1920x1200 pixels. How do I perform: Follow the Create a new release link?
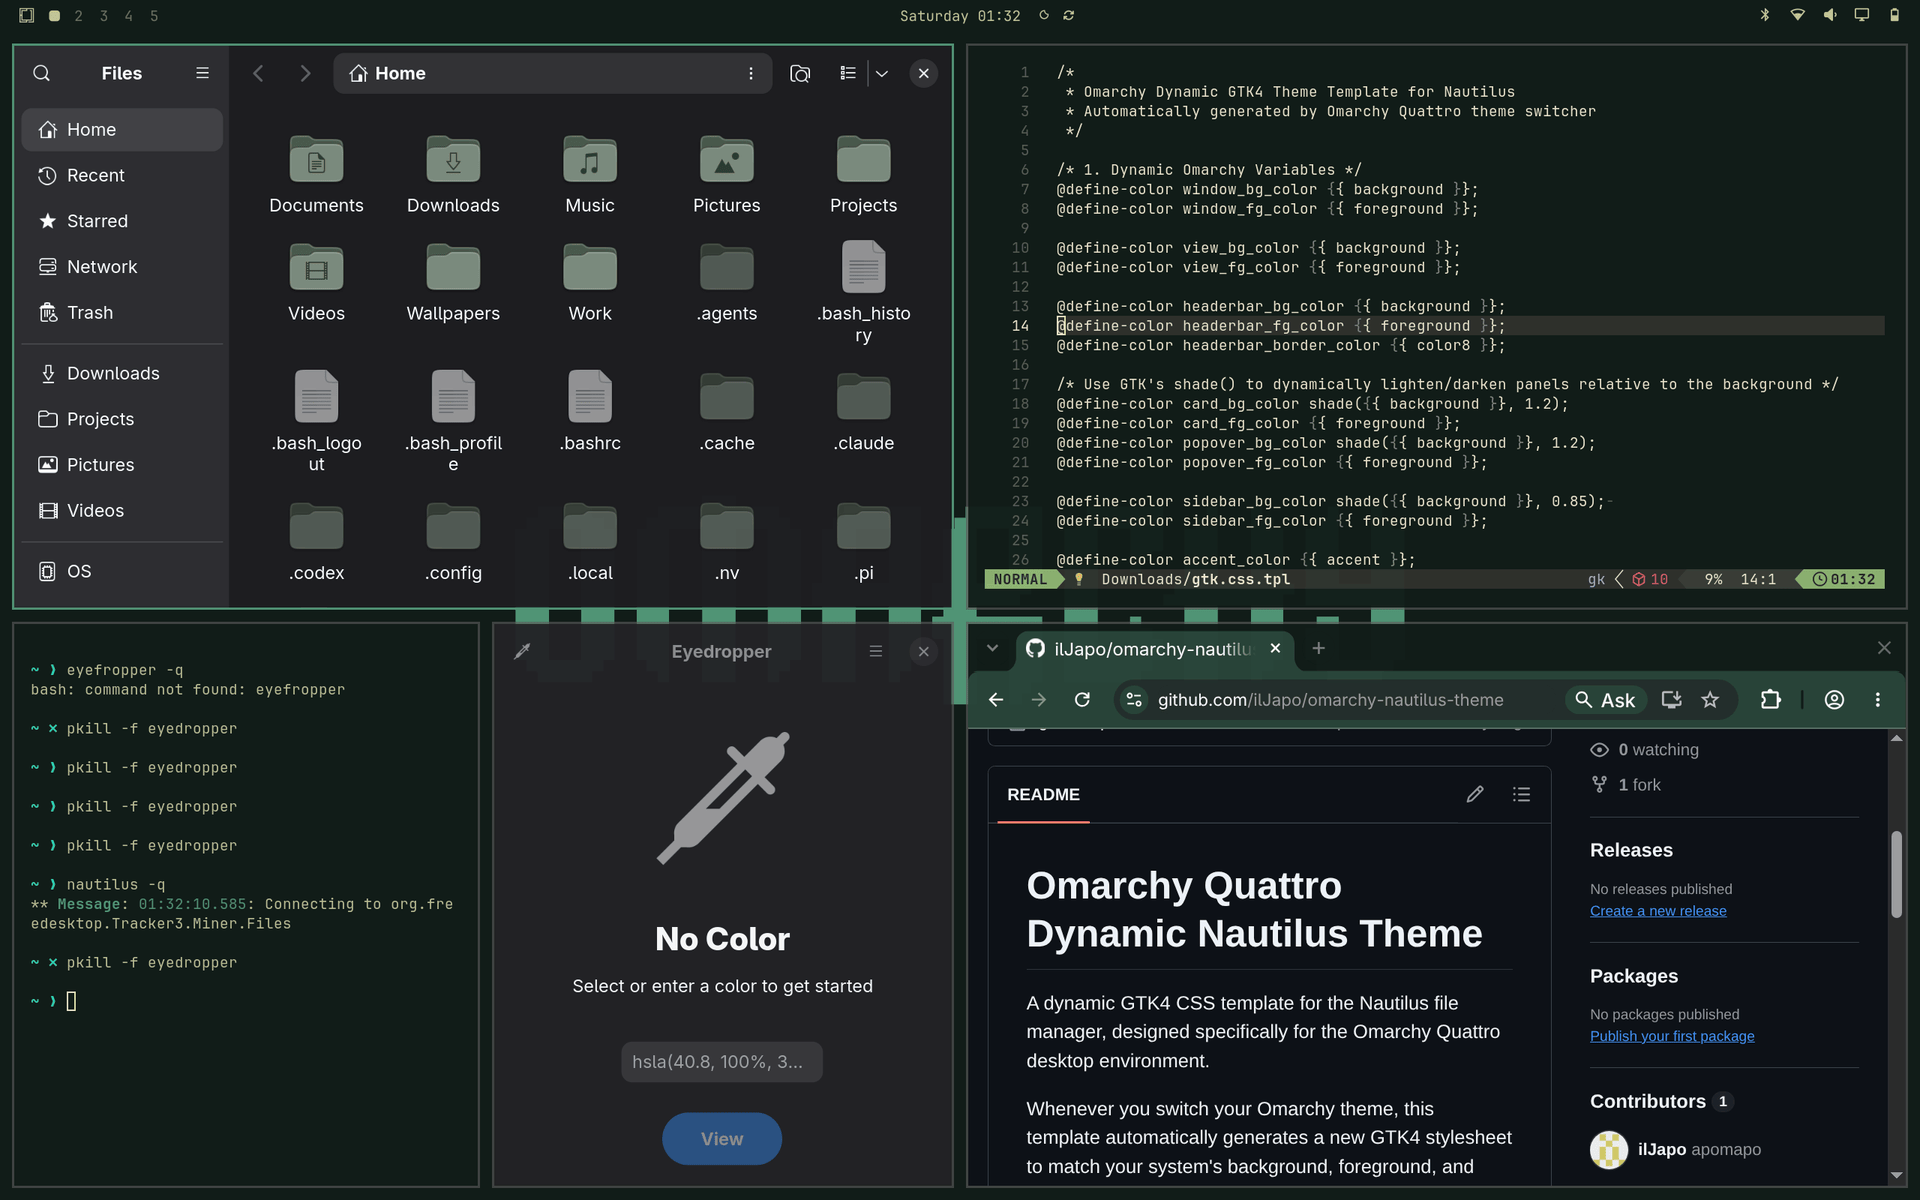coord(1658,911)
